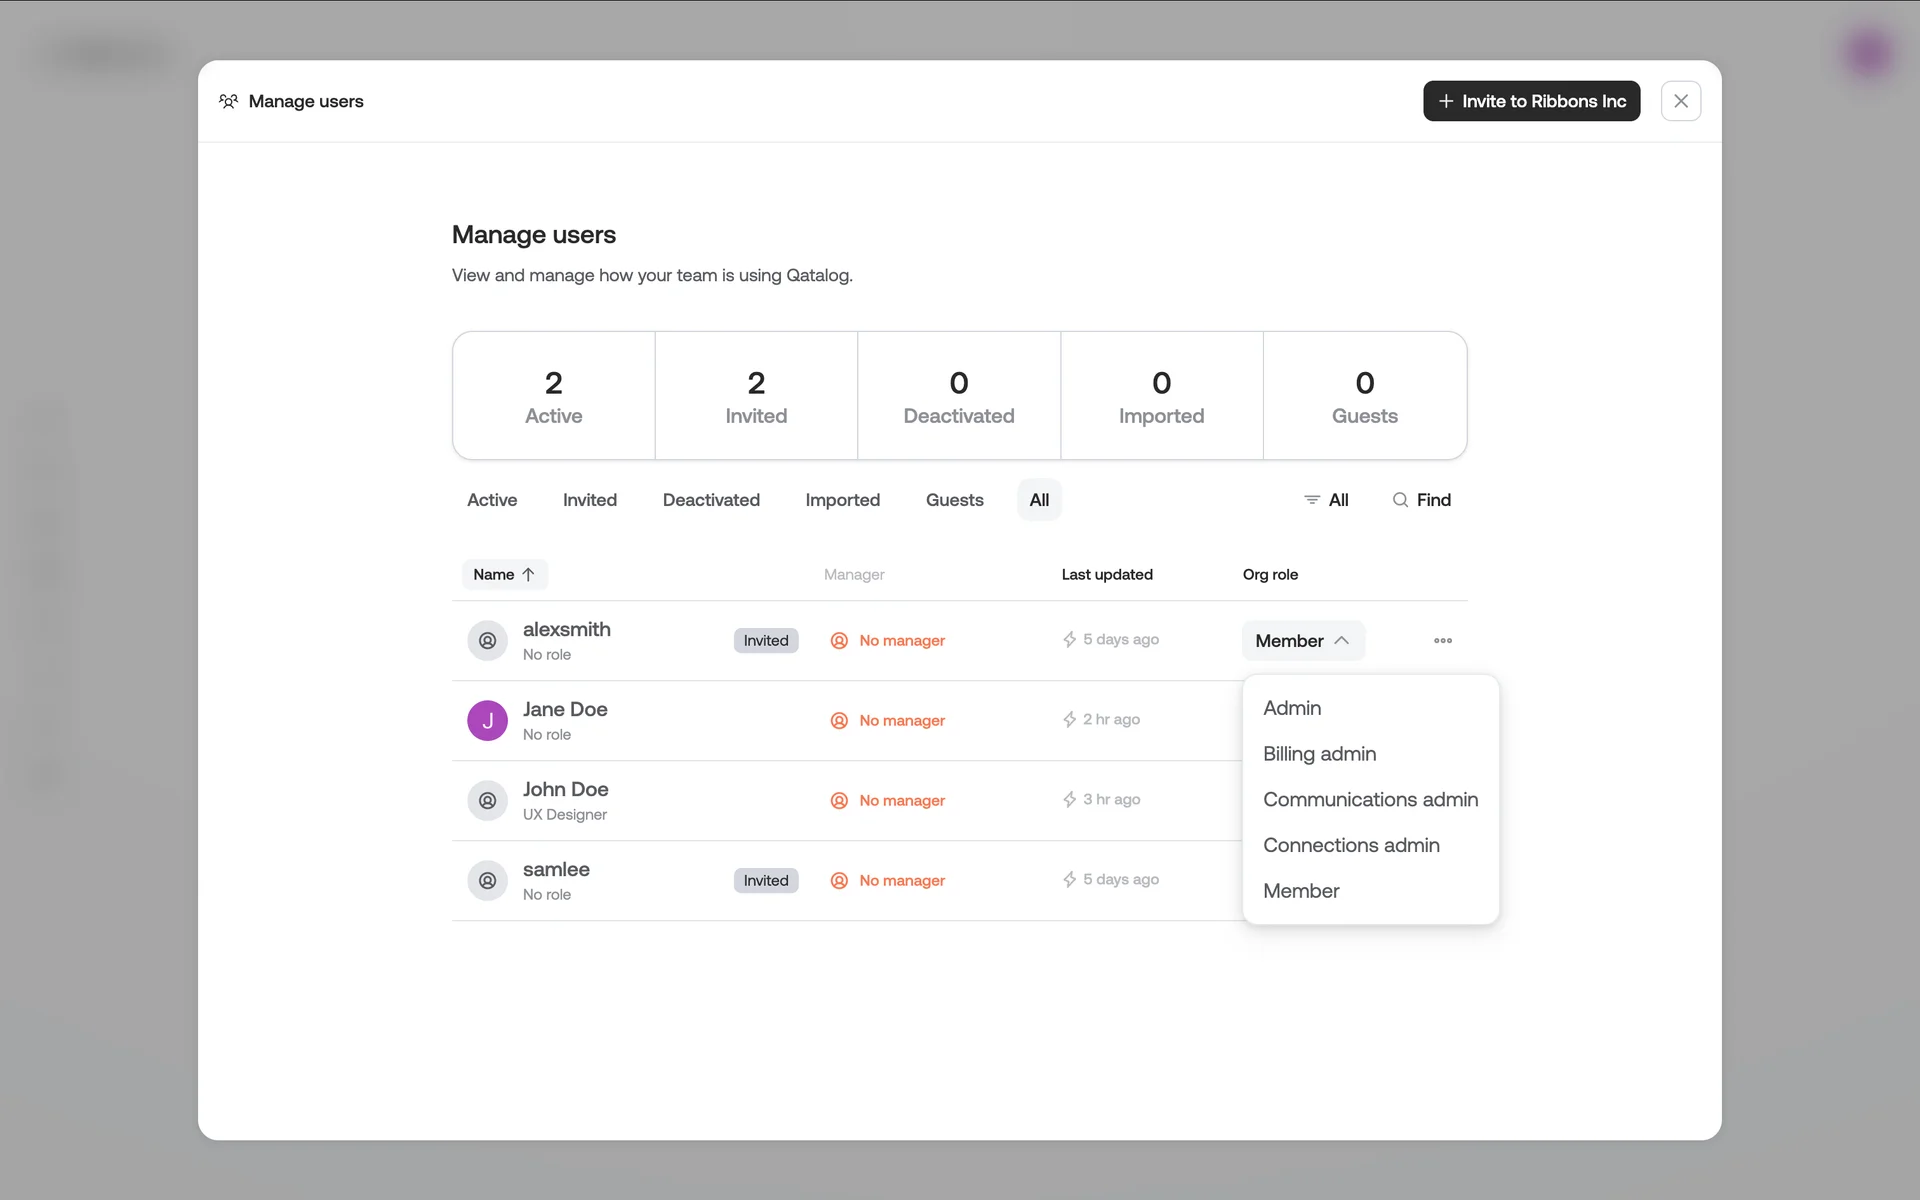Close the Manage users dialog

(1680, 101)
